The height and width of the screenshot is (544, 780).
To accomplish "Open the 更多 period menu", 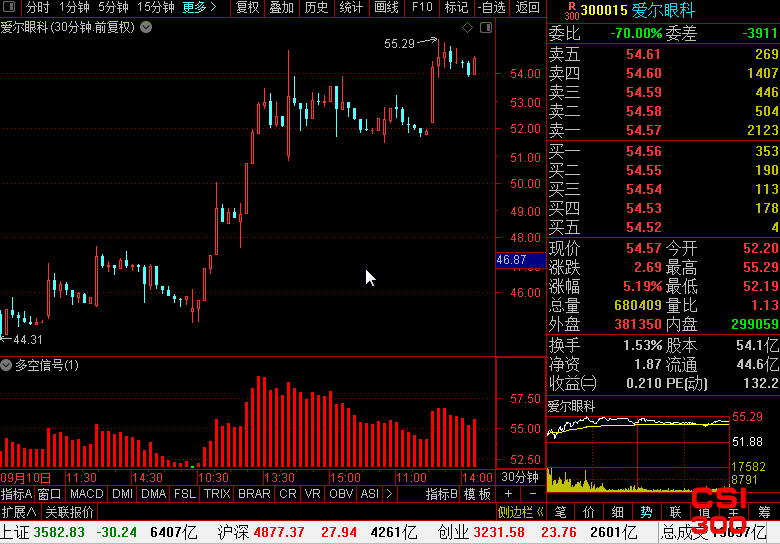I will (199, 7).
